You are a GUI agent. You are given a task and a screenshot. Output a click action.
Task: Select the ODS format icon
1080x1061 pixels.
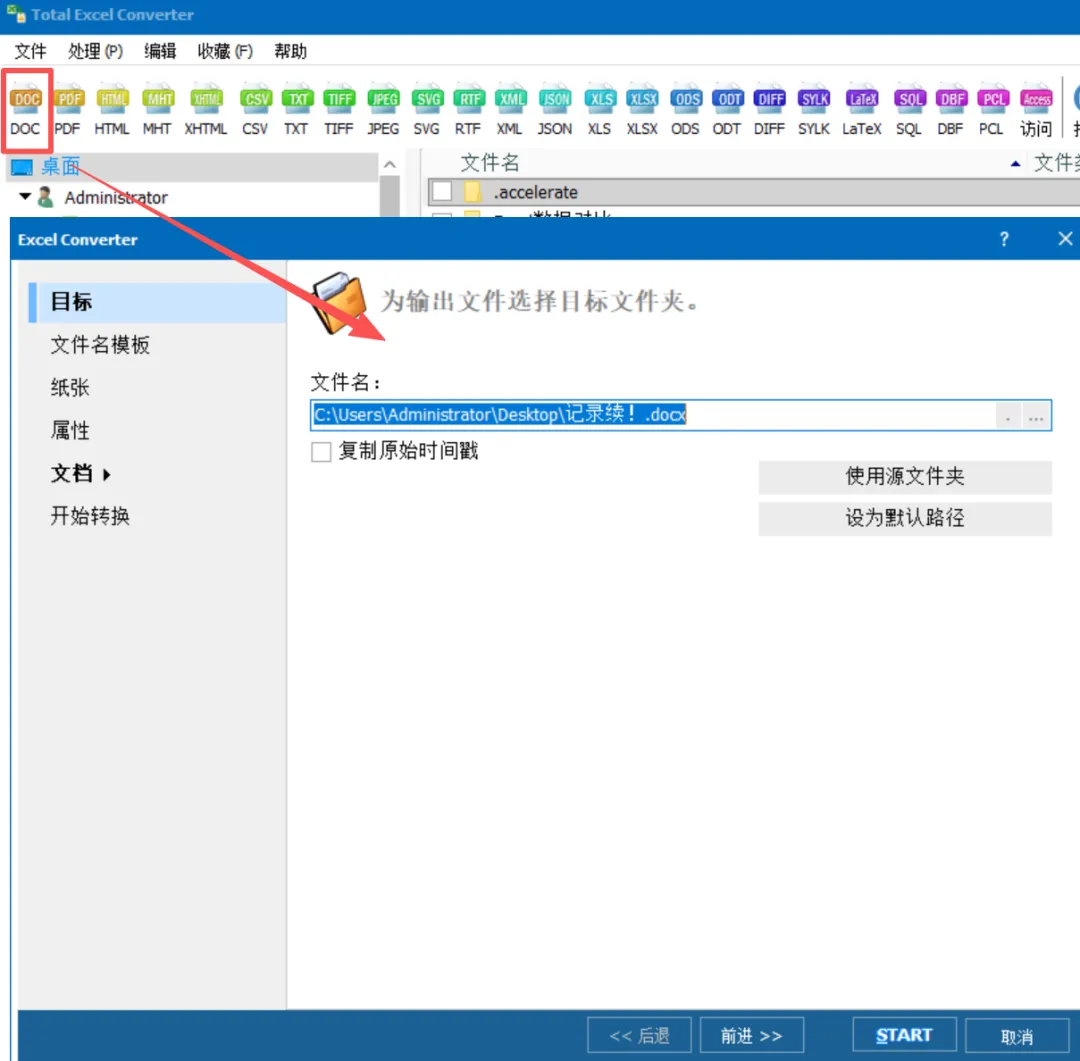coord(686,110)
